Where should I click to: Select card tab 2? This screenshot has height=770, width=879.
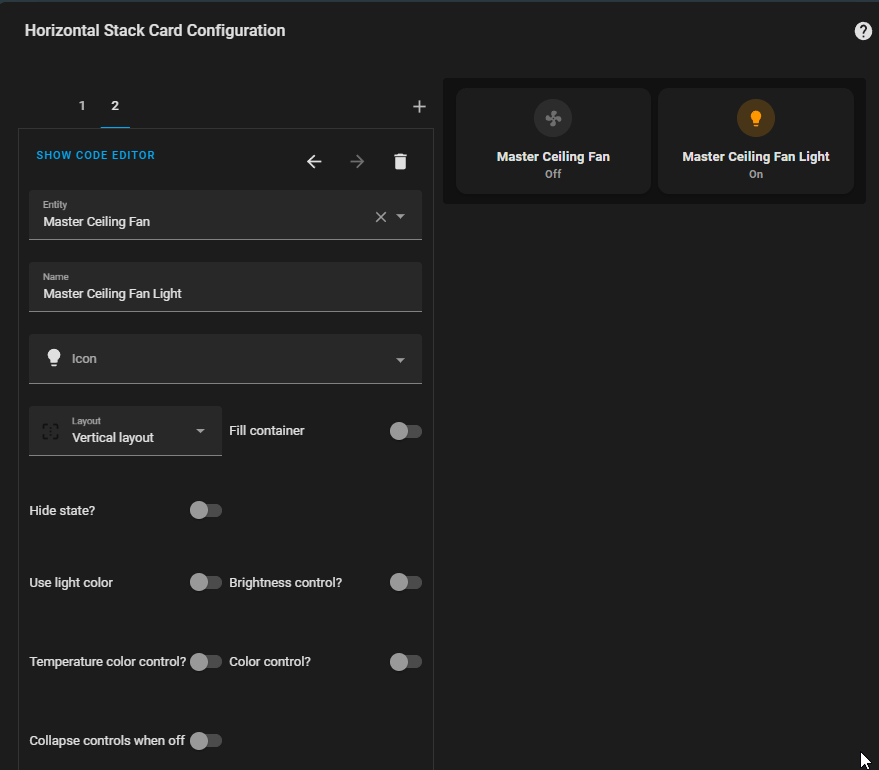click(115, 106)
